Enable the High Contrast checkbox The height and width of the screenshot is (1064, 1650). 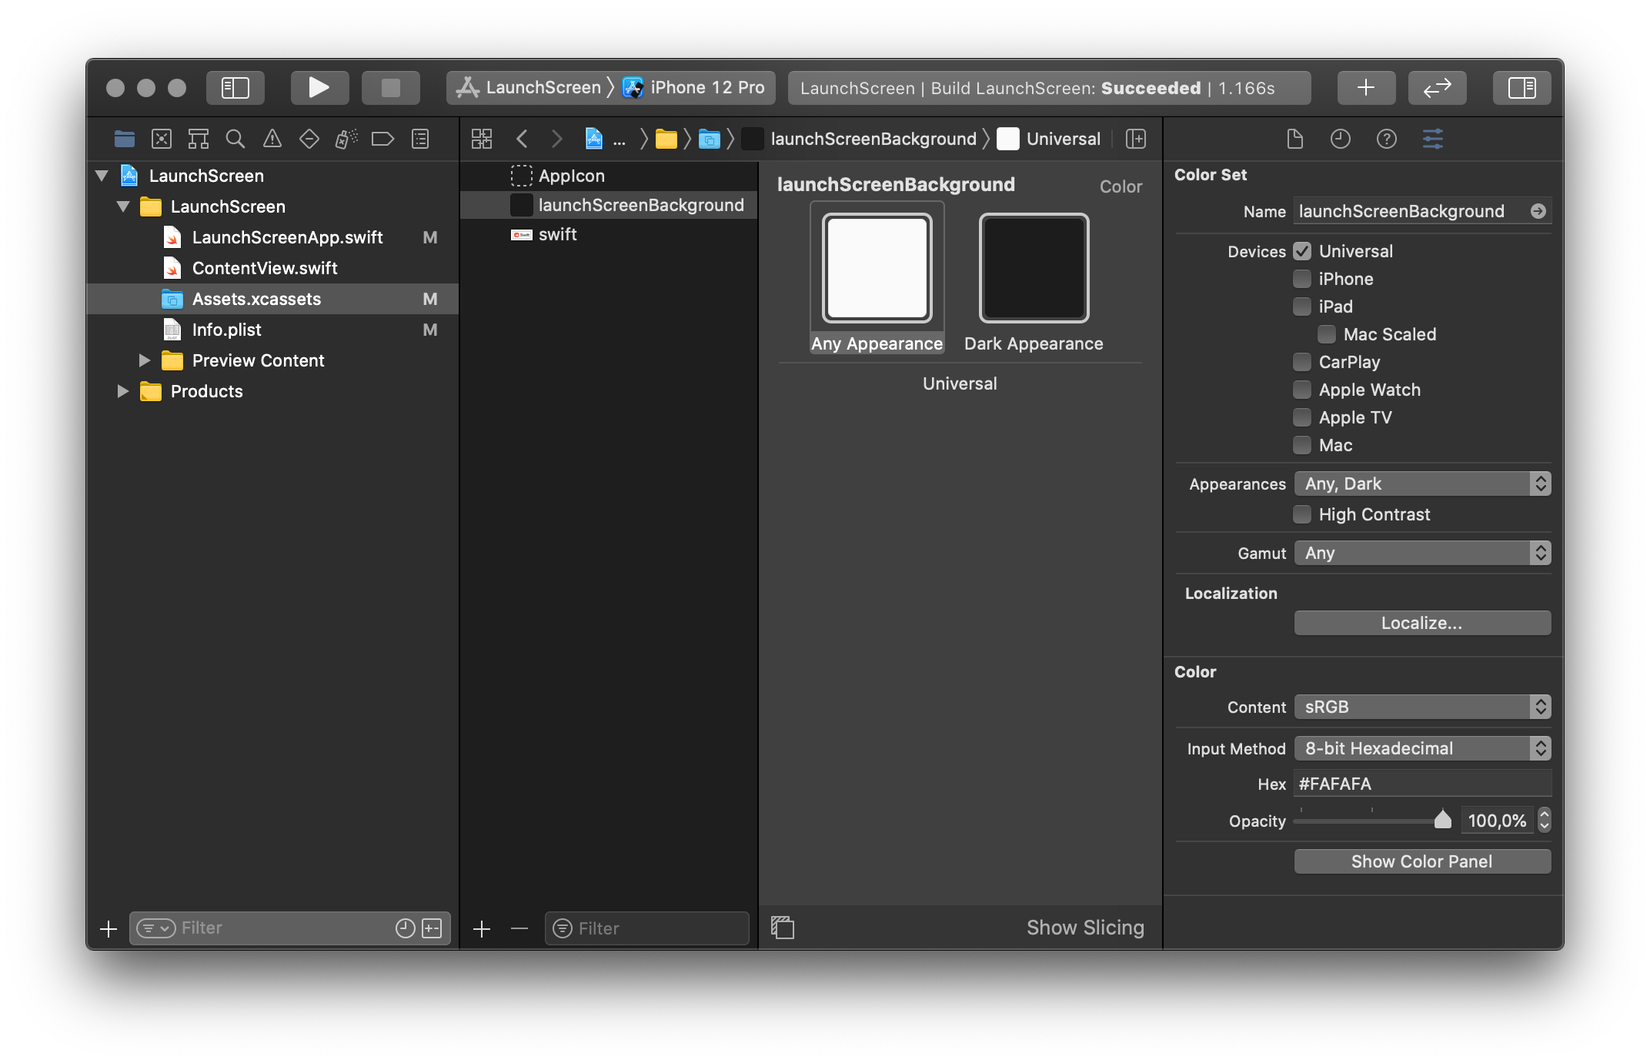coord(1302,514)
